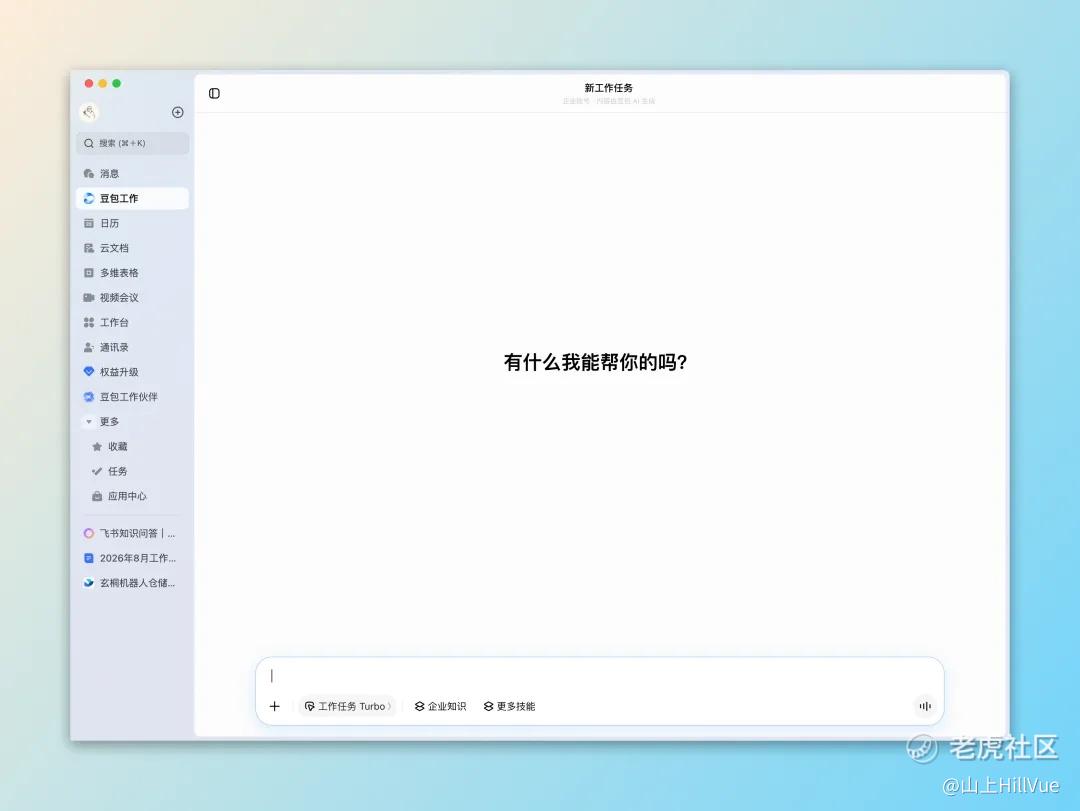Image resolution: width=1080 pixels, height=811 pixels.
Task: Collapse the 更多 section arrow
Action: click(x=89, y=422)
